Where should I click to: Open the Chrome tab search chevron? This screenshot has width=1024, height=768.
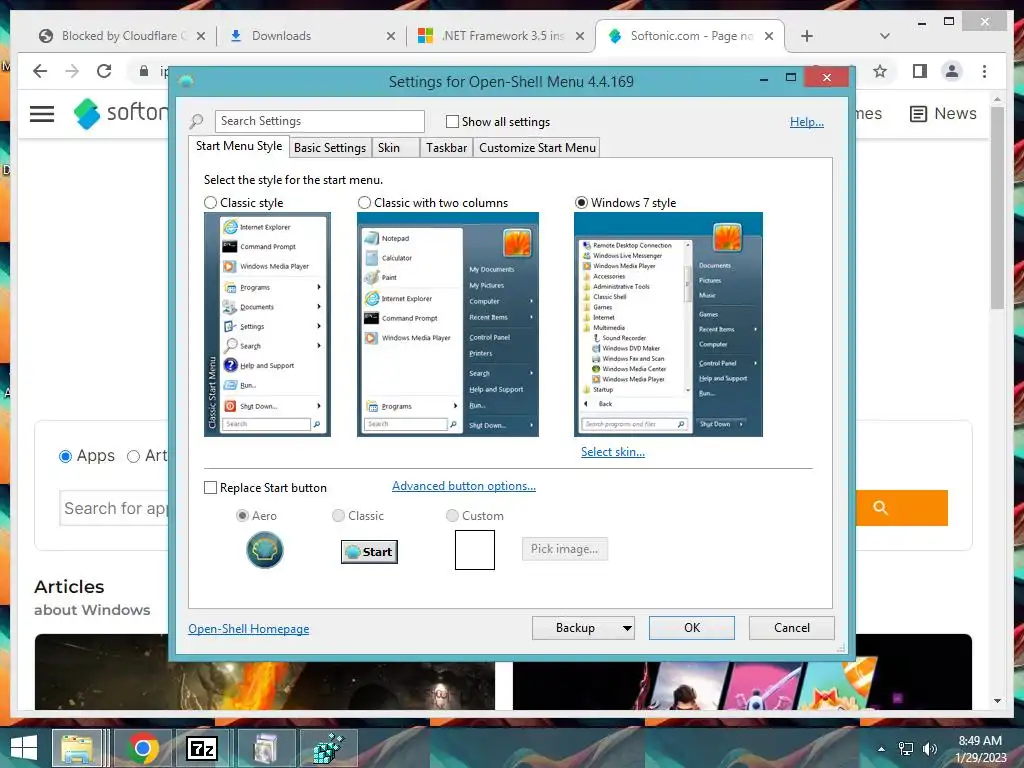point(884,36)
